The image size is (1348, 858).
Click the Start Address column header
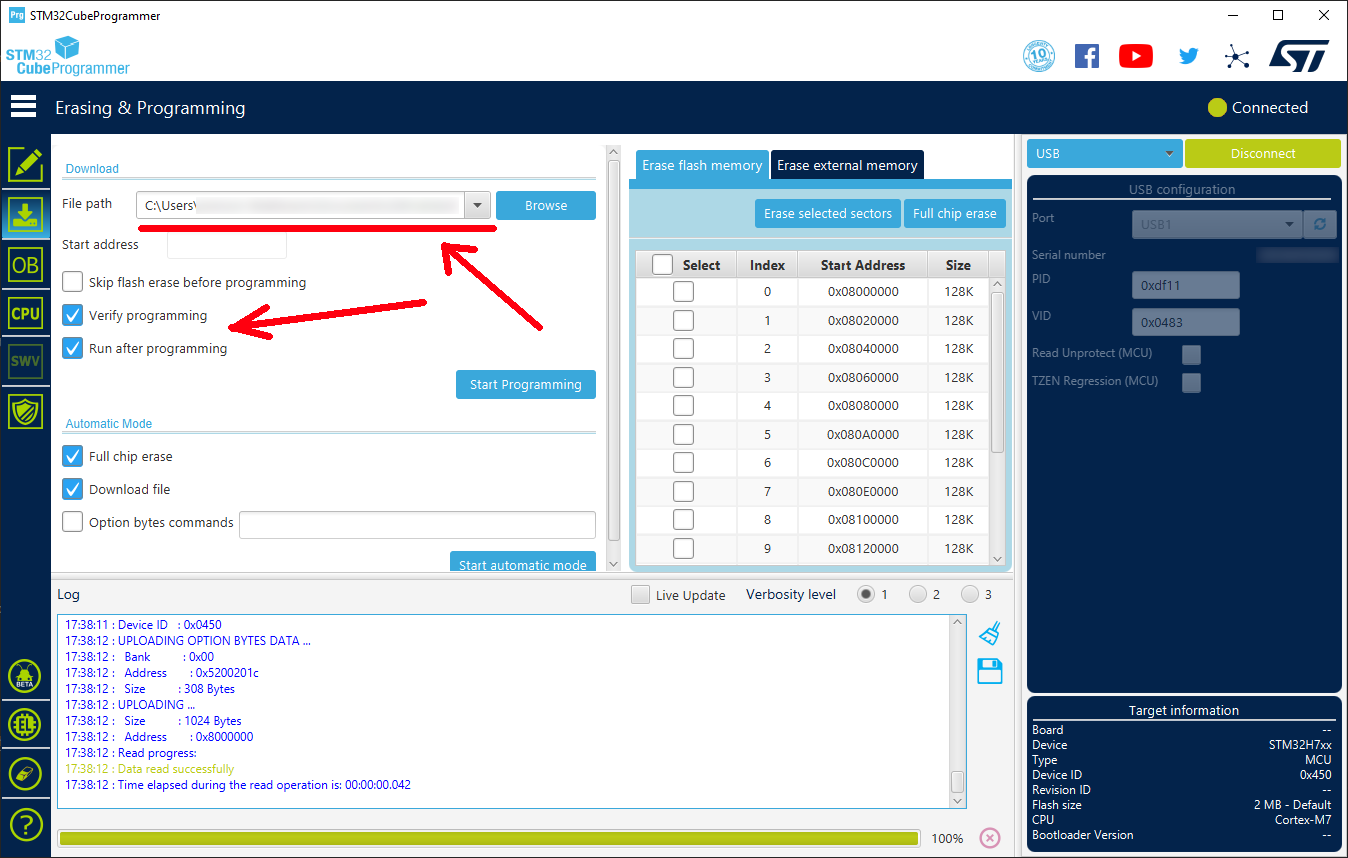click(863, 265)
